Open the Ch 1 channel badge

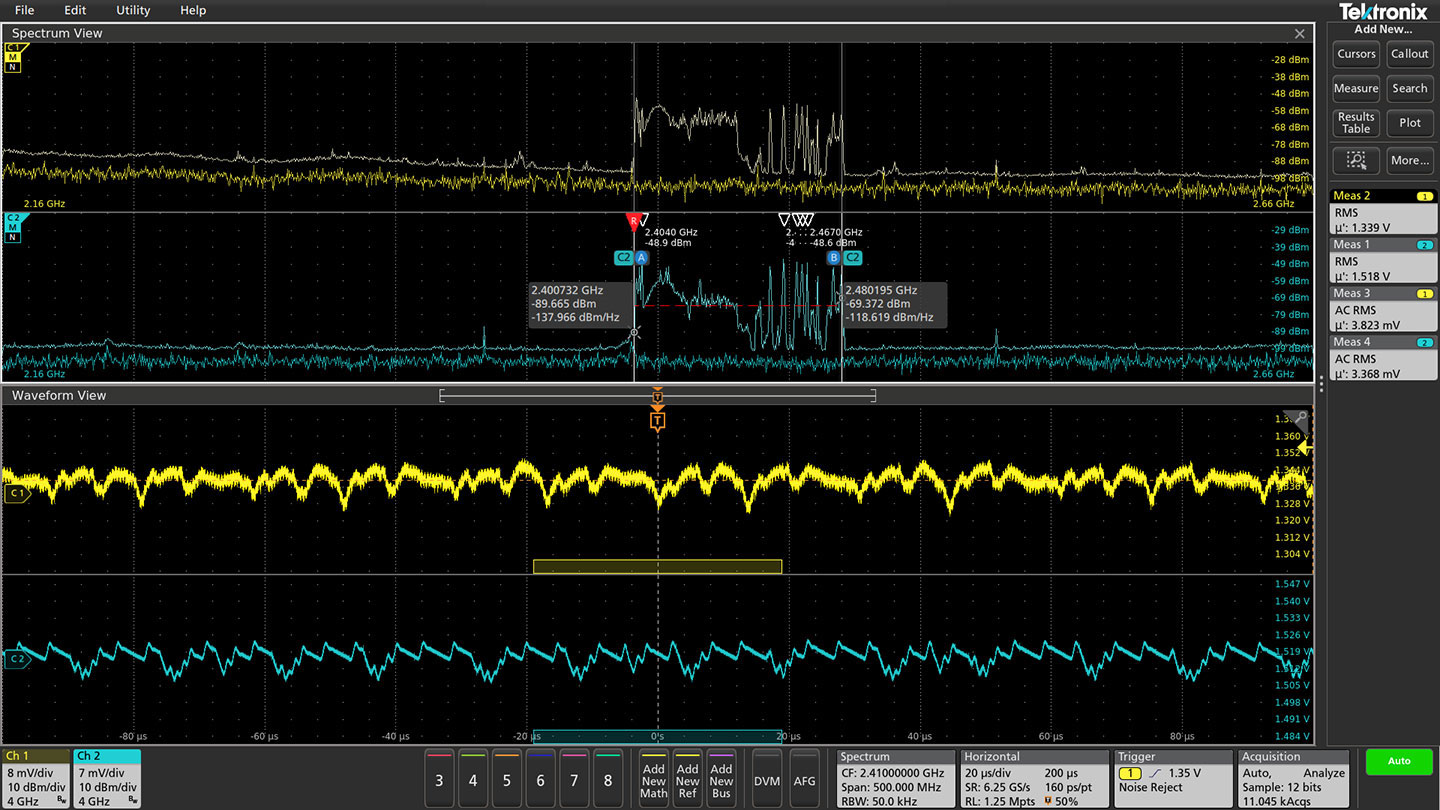click(x=33, y=778)
